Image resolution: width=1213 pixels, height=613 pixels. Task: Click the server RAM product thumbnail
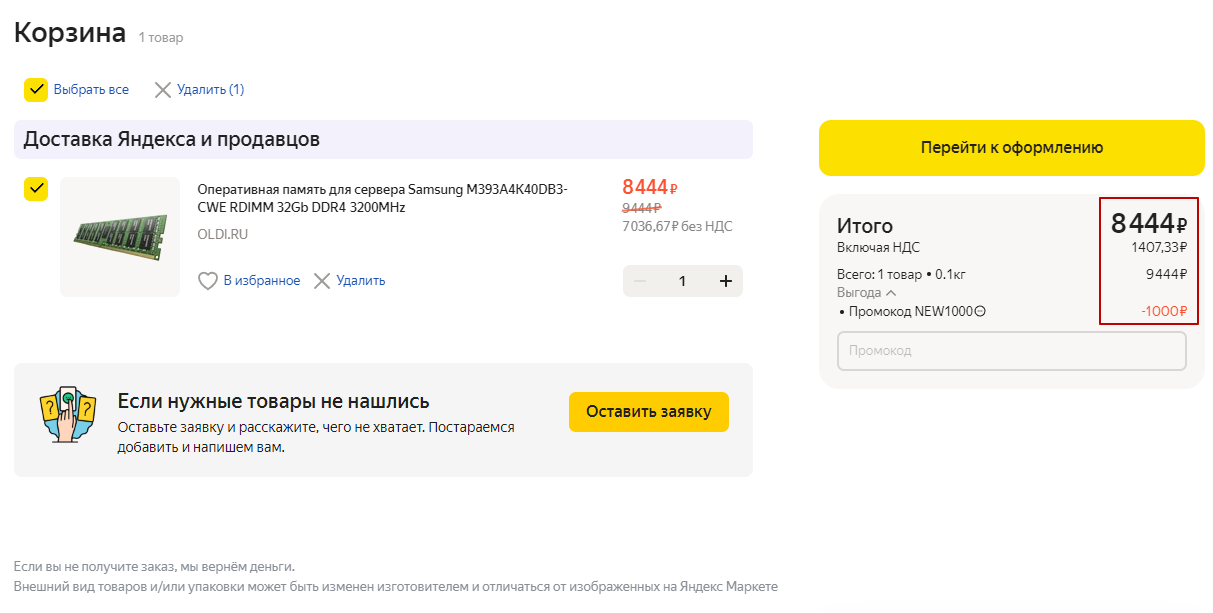120,237
